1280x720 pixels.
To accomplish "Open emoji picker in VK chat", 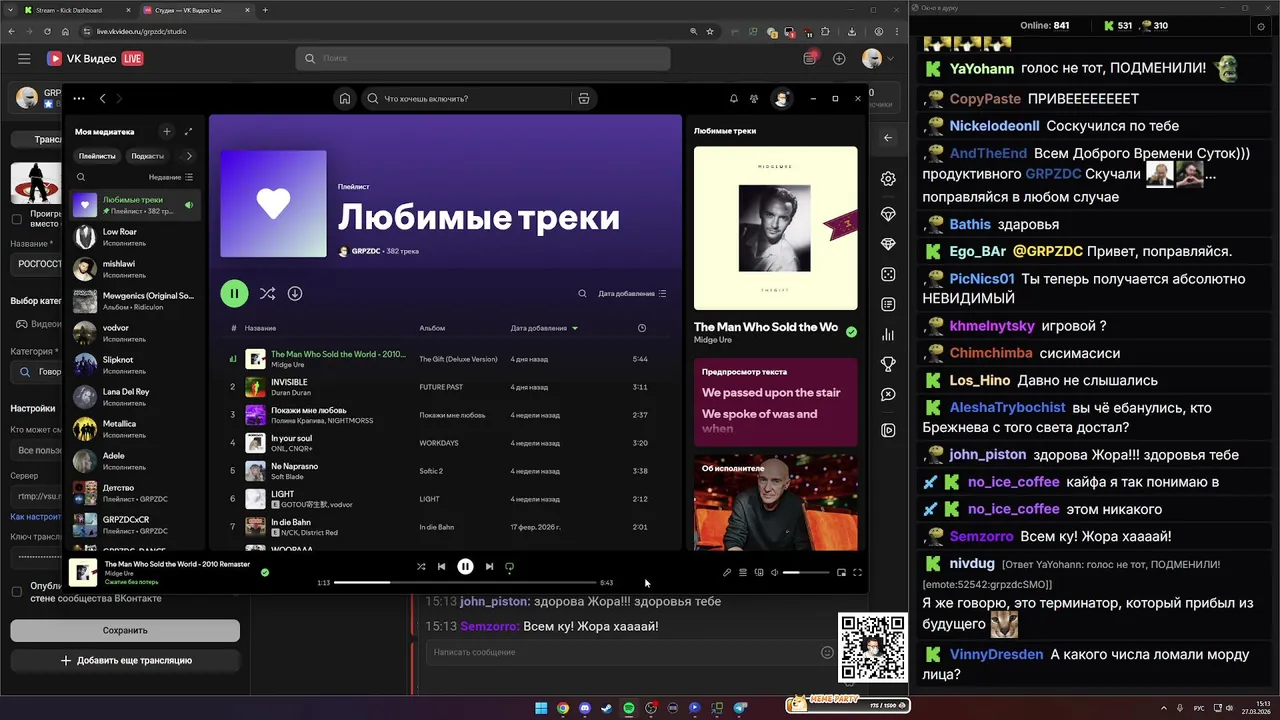I will click(x=827, y=652).
